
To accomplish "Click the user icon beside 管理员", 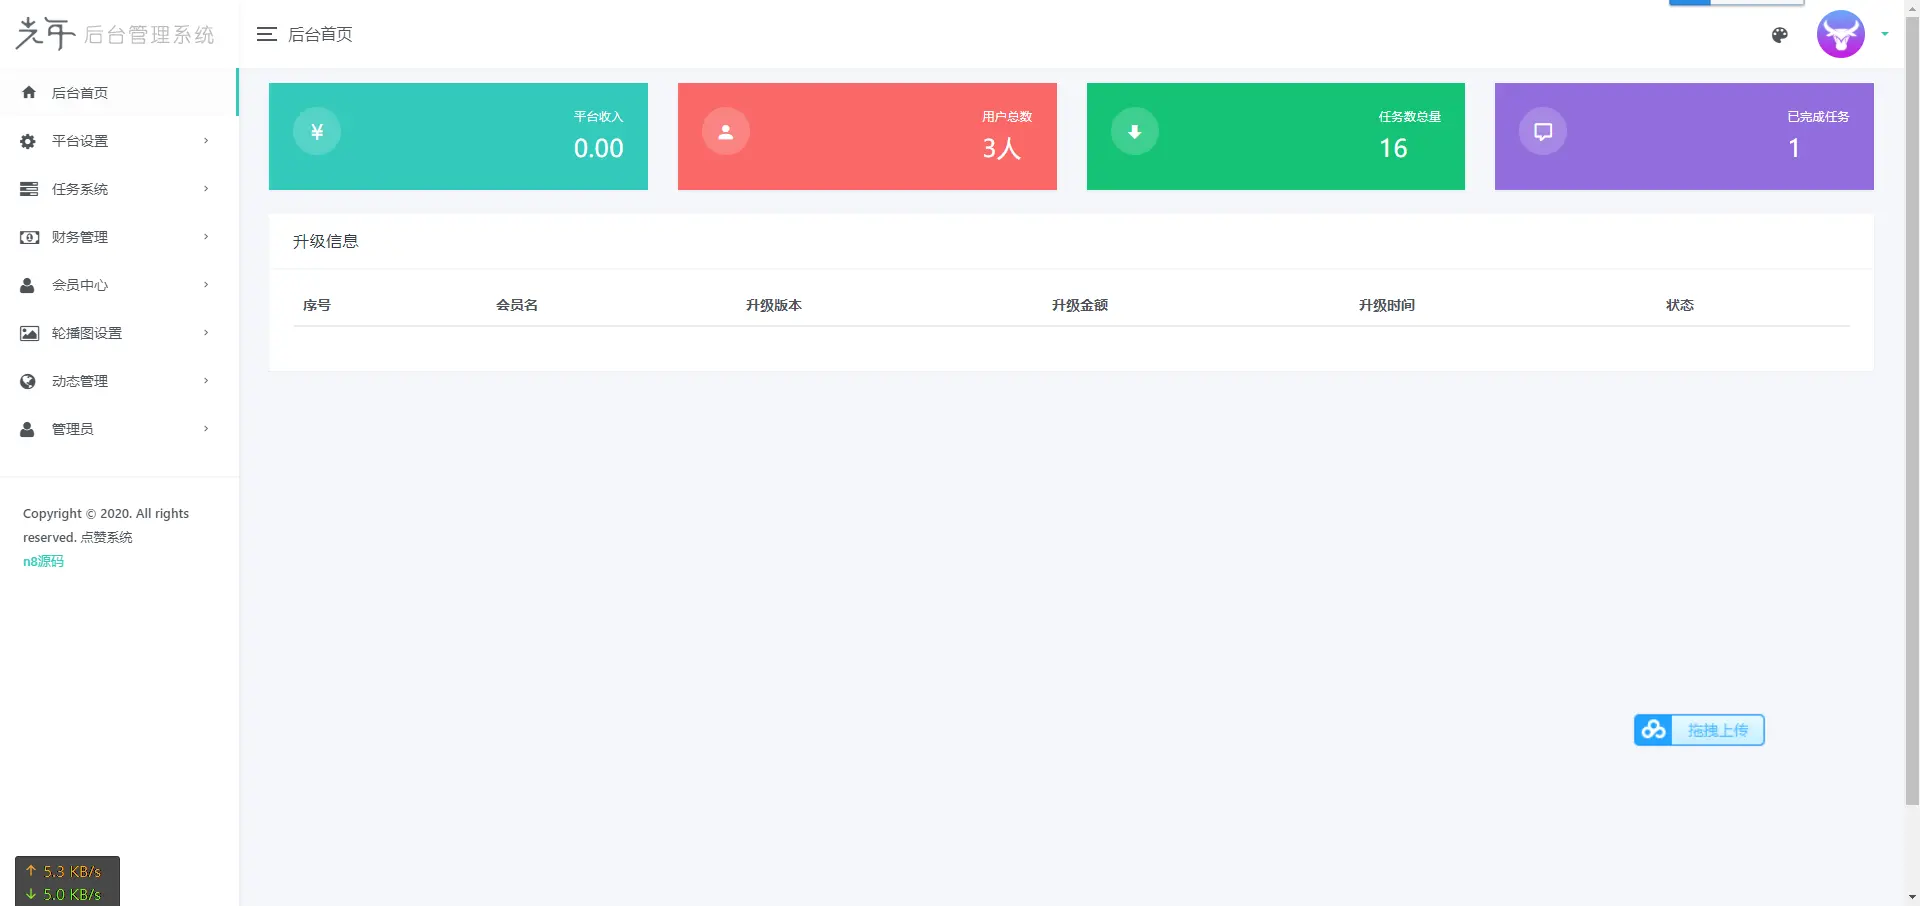I will coord(28,429).
